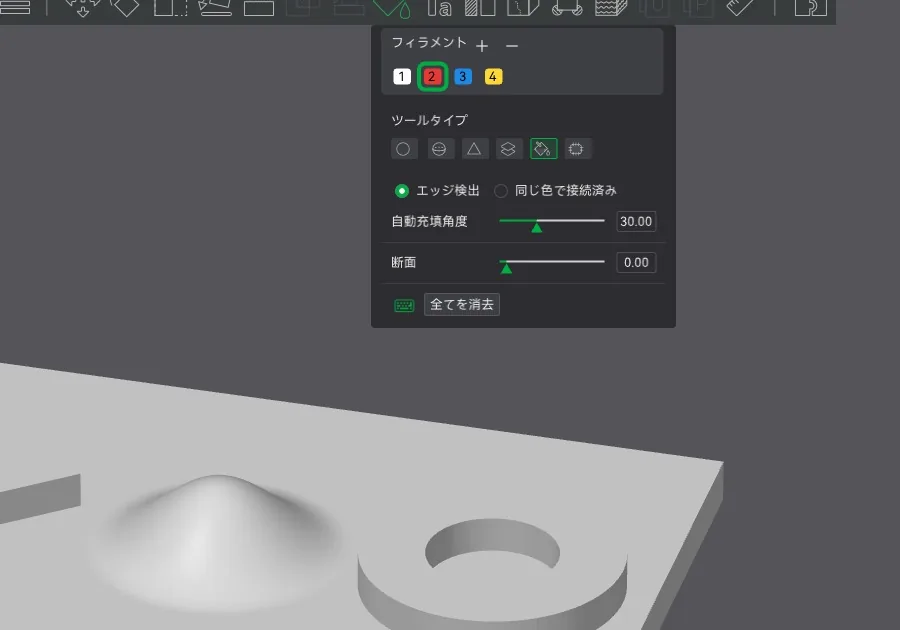The width and height of the screenshot is (900, 630).
Task: Select filament 1 white swatch
Action: [402, 76]
